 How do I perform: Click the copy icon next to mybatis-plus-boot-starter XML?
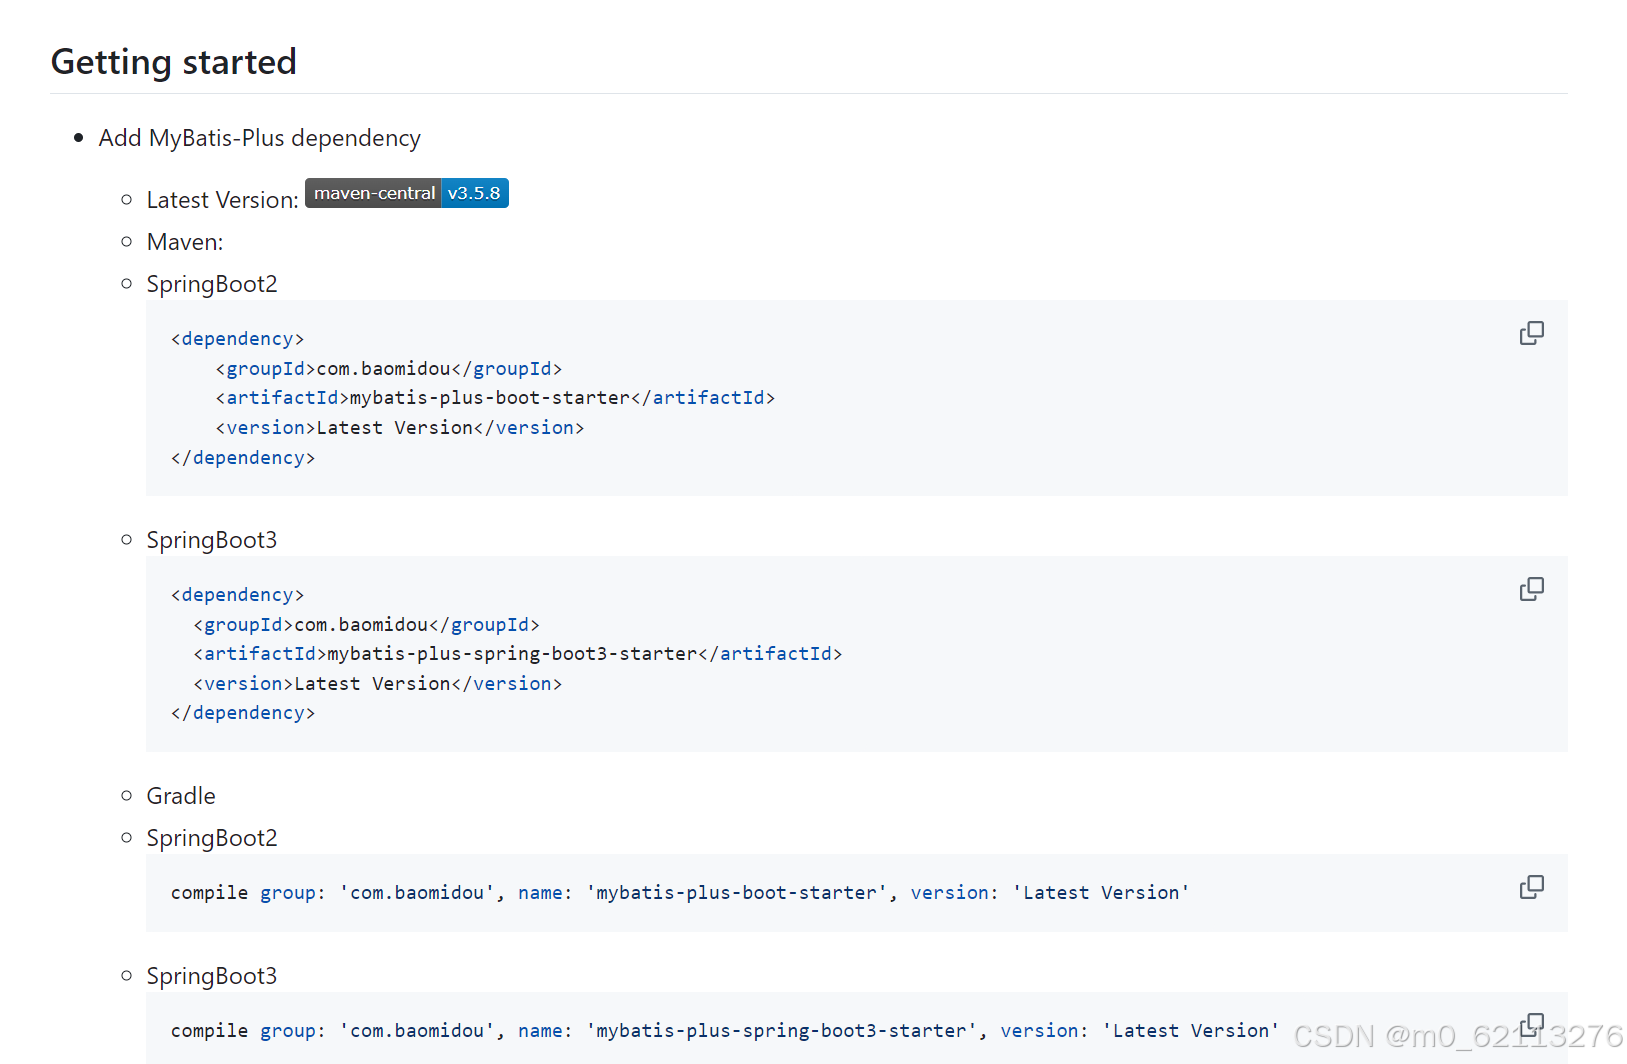pos(1531,332)
